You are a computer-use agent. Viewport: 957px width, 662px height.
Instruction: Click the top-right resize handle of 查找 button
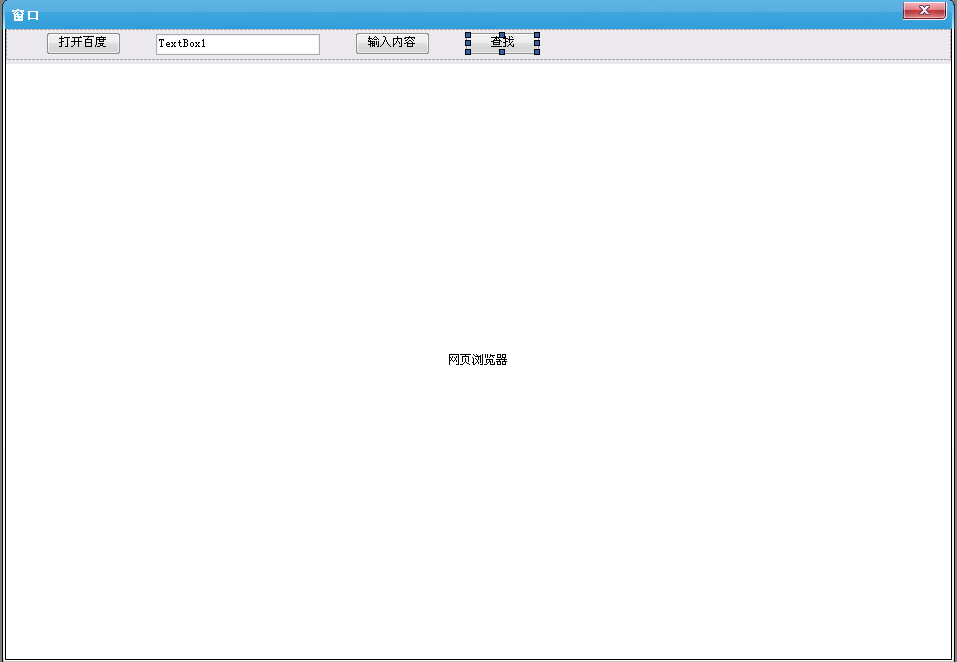click(x=537, y=35)
